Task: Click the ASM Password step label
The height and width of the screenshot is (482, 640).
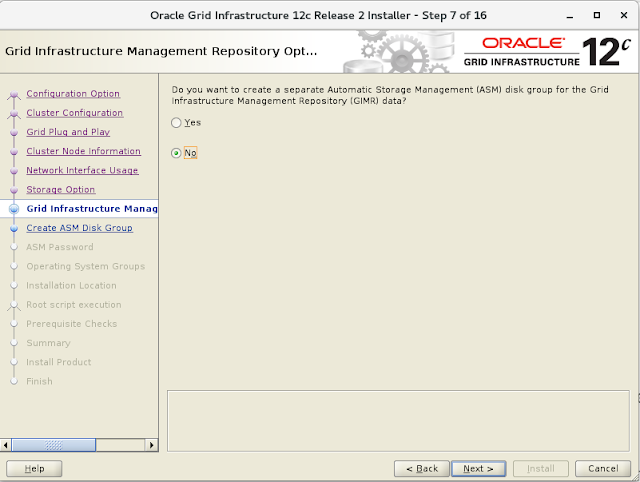Action: click(60, 247)
